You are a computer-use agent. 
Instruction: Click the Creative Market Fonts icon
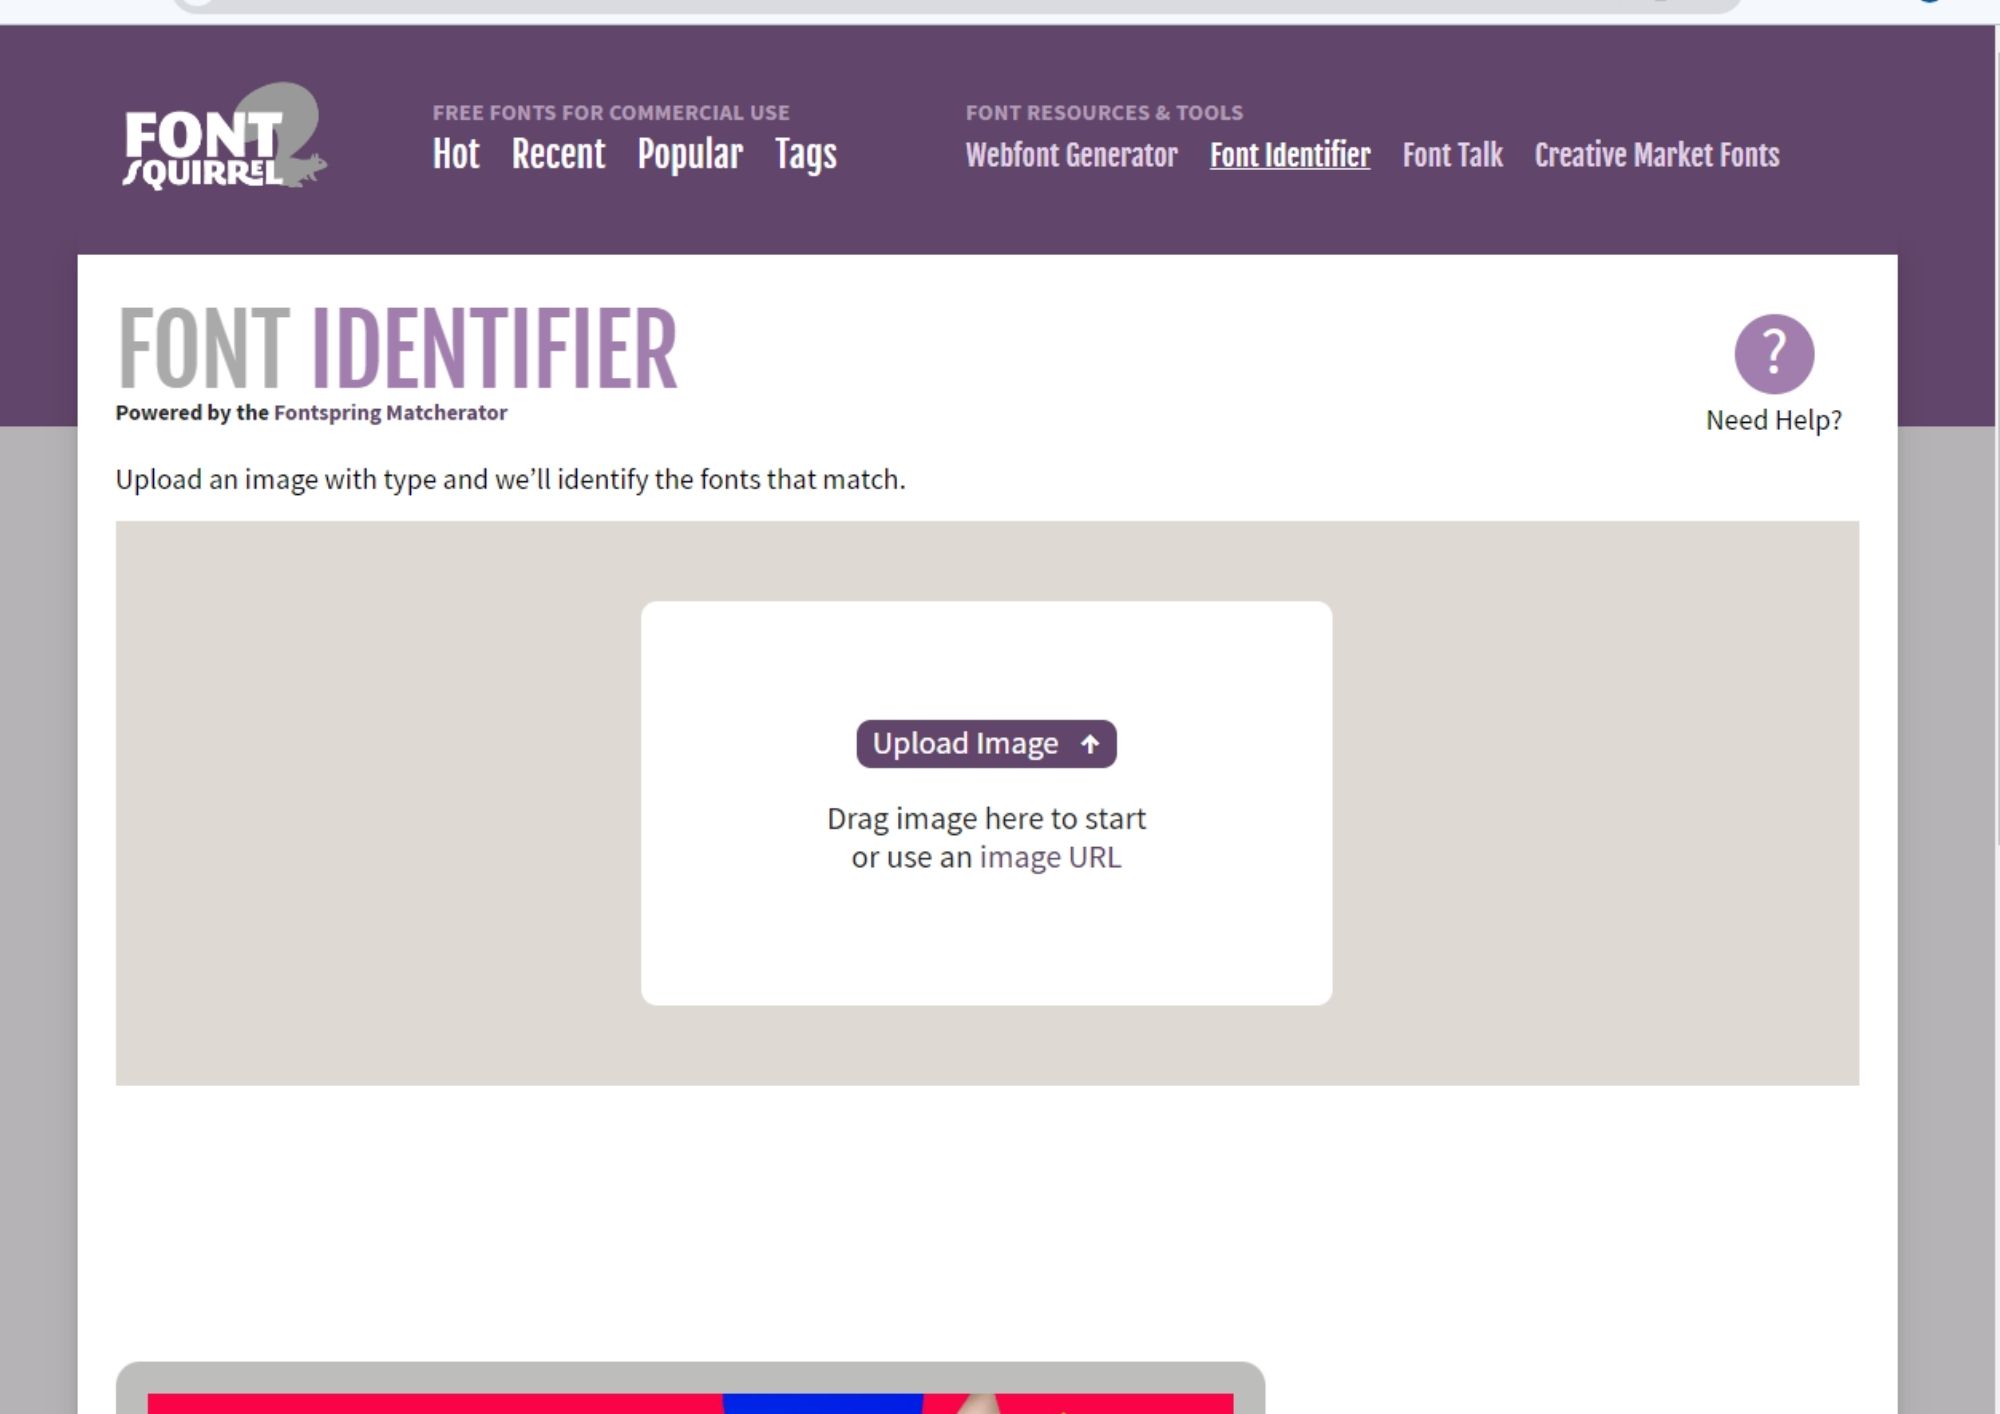[x=1656, y=155]
